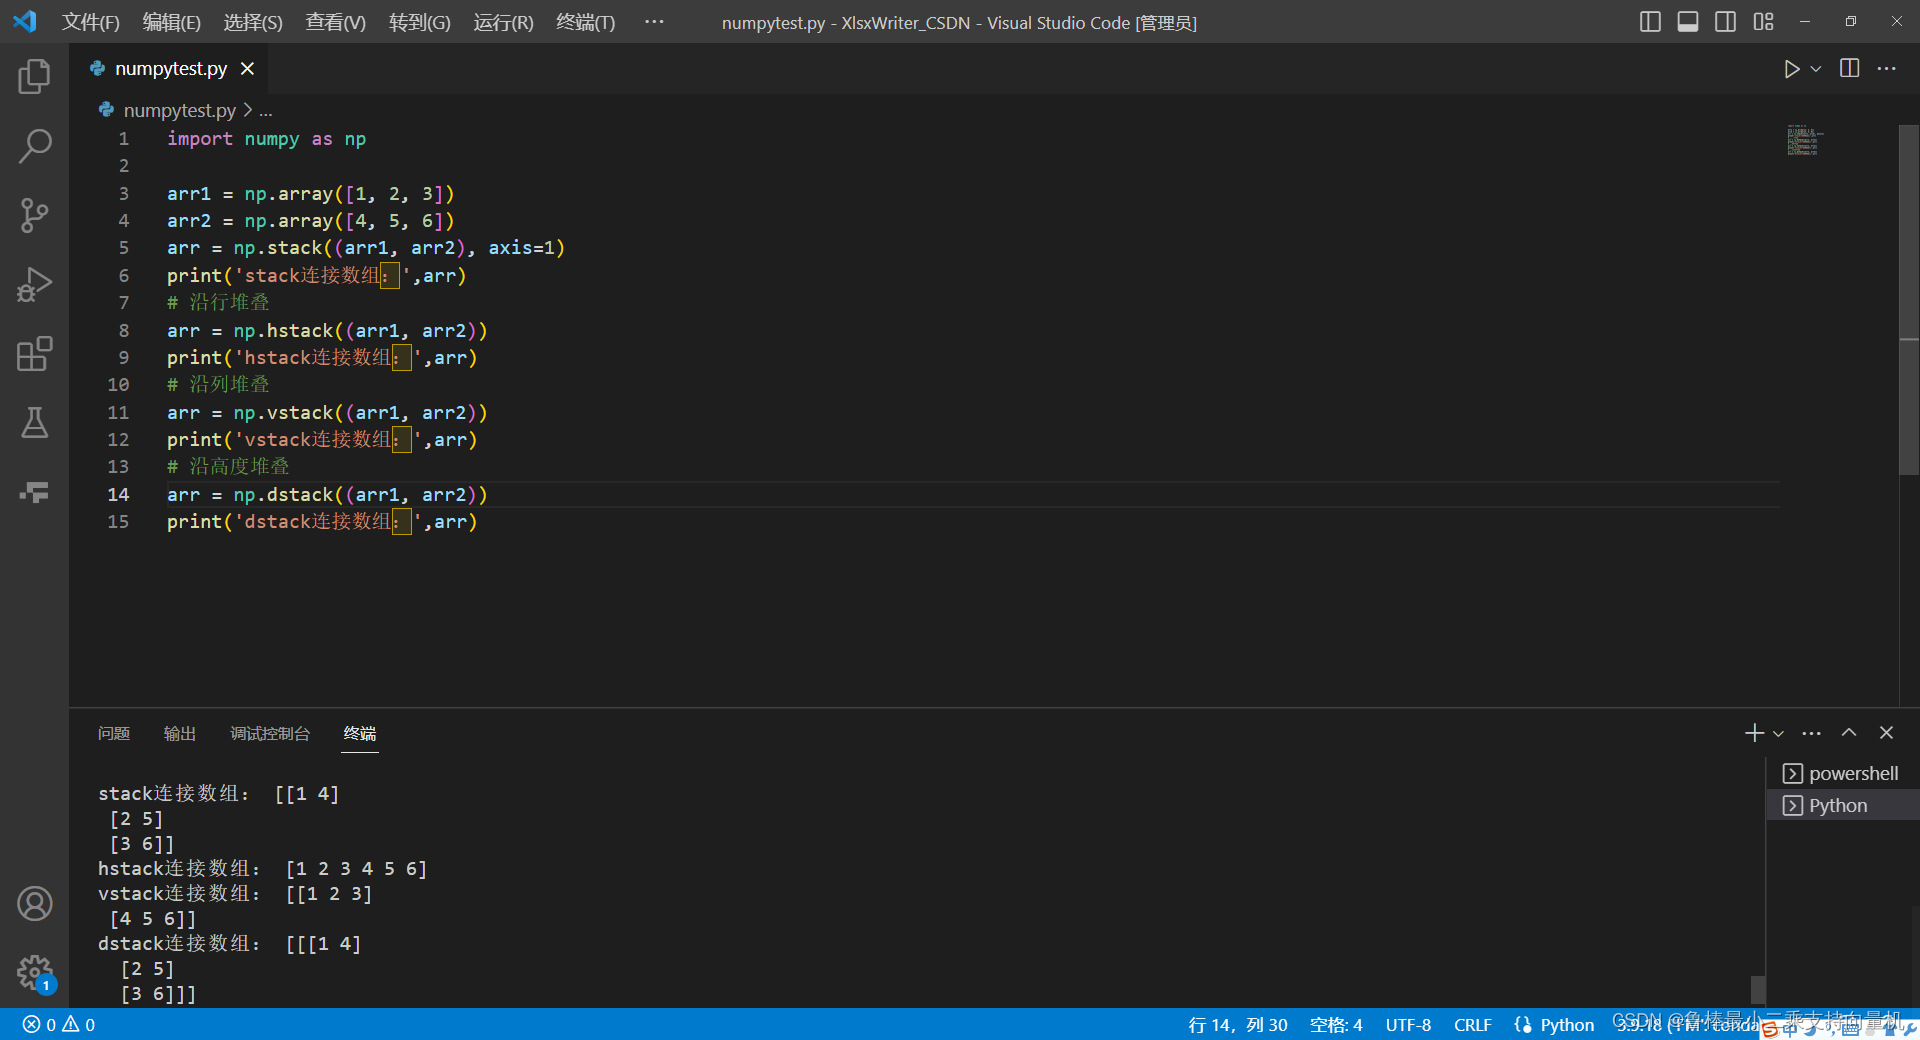
Task: Toggle the bottom panel layout
Action: 1688,22
